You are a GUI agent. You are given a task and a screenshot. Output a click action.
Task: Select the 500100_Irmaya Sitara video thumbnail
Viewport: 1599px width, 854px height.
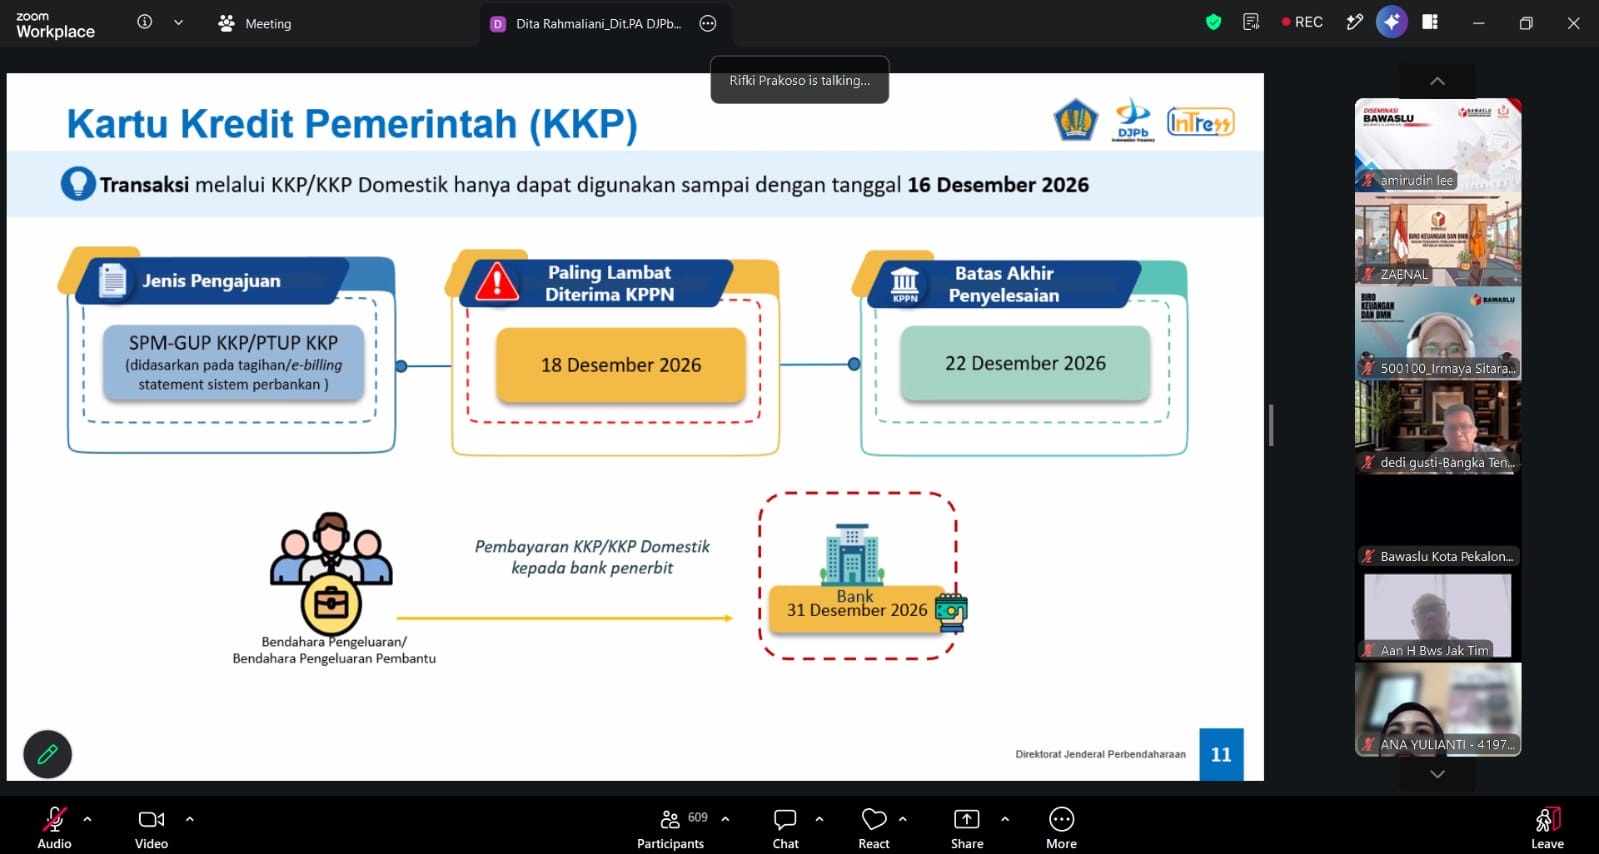(1438, 333)
